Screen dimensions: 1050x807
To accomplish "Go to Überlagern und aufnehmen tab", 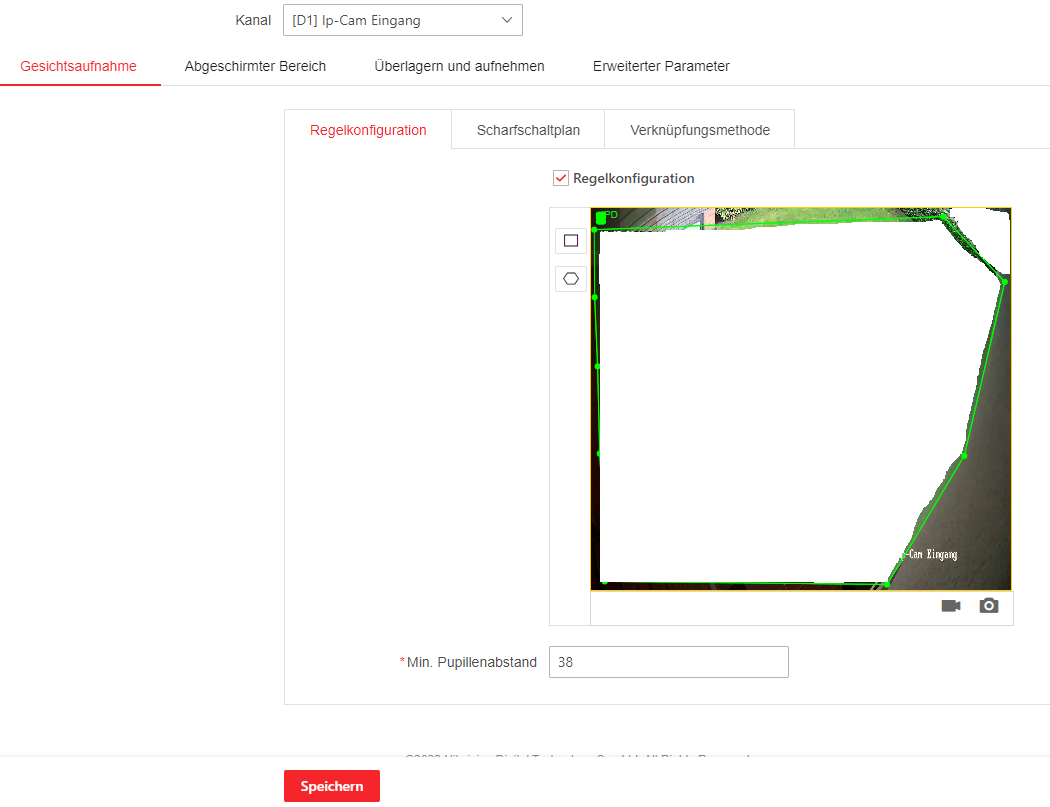I will tap(459, 66).
